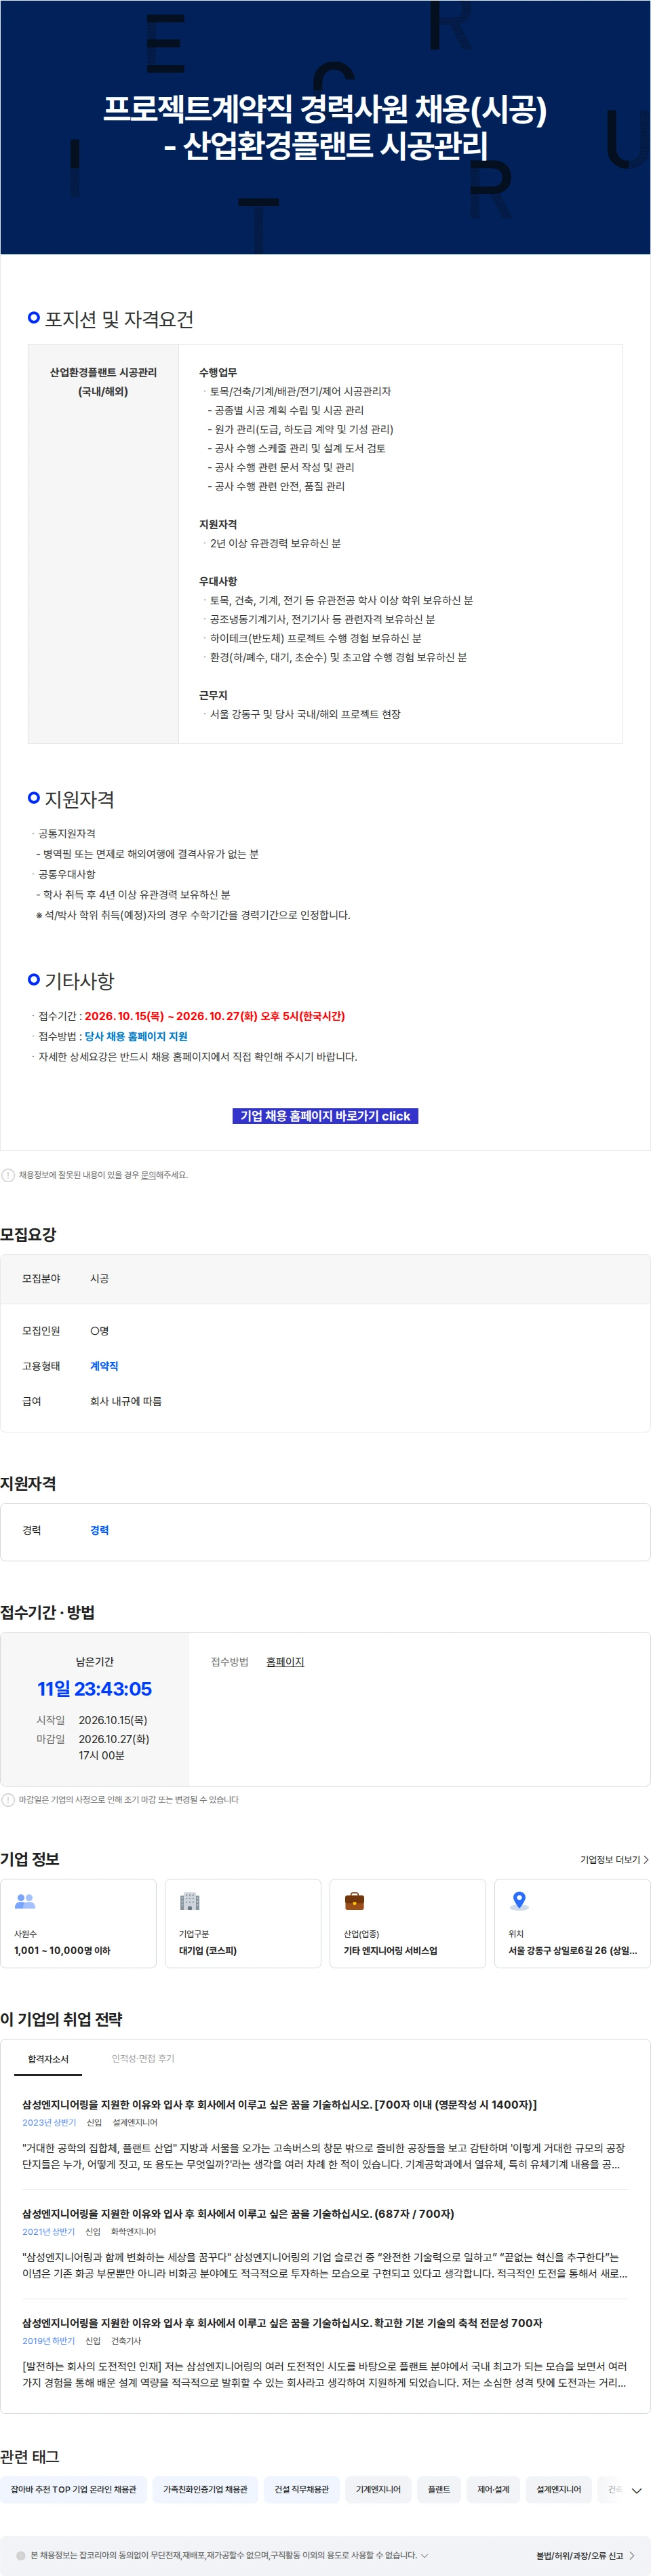Open the essay titled with (687자 / 700자)
Image resolution: width=651 pixels, height=2576 pixels.
[238, 2214]
